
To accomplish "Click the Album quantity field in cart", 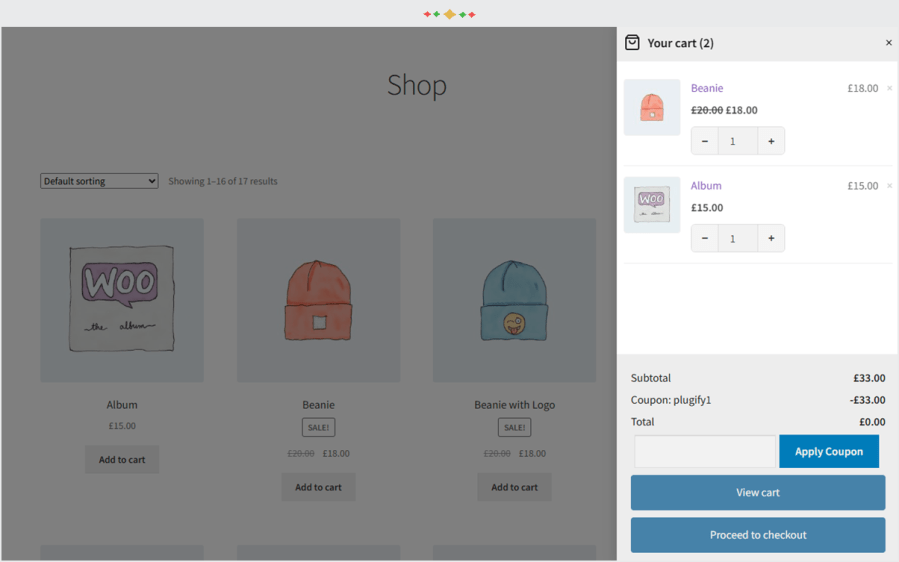I will coord(738,239).
